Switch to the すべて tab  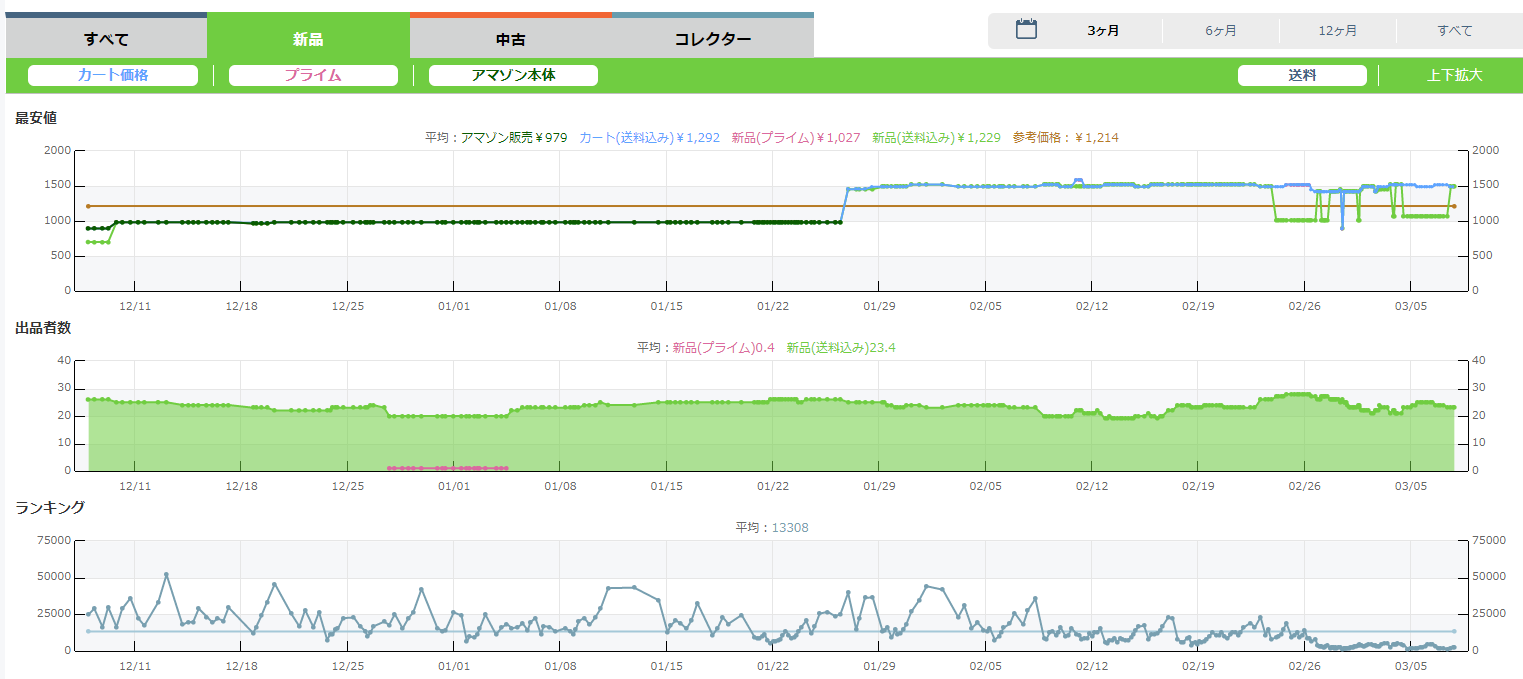pos(106,40)
